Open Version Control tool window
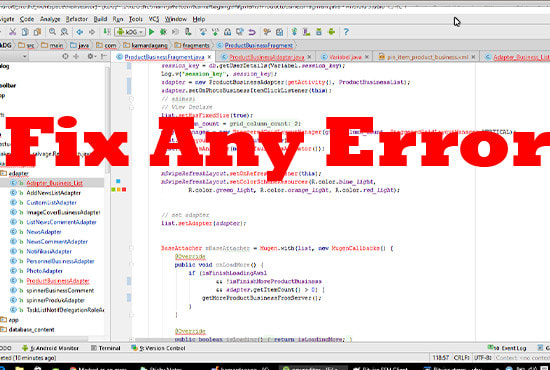The image size is (550, 370). click(x=159, y=348)
